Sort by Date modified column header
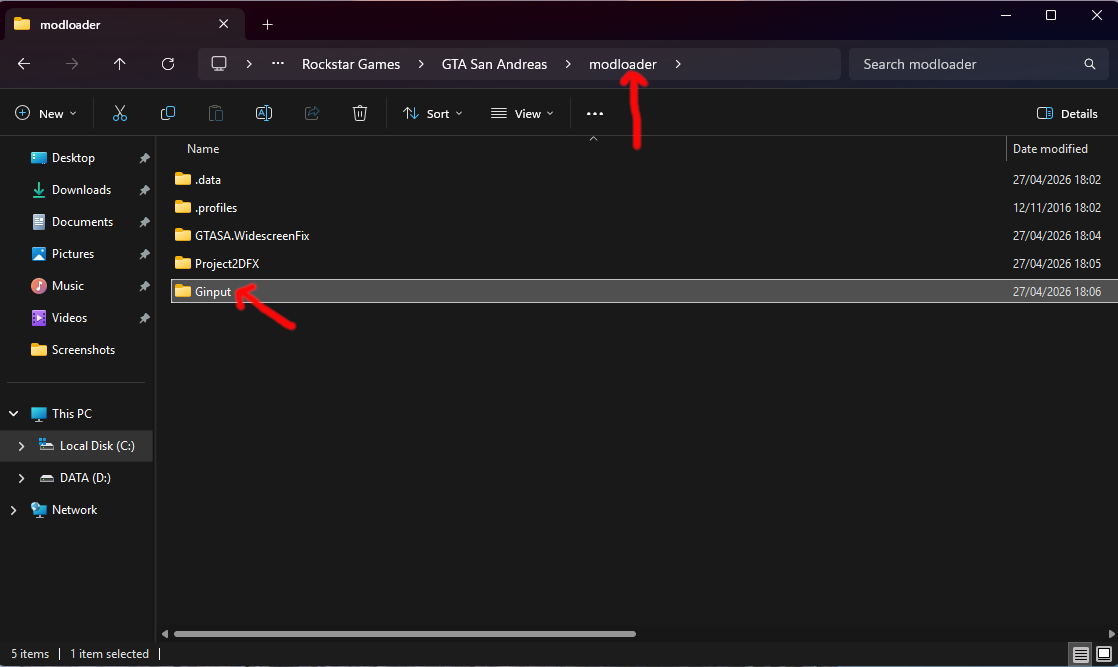This screenshot has height=667, width=1118. 1050,148
